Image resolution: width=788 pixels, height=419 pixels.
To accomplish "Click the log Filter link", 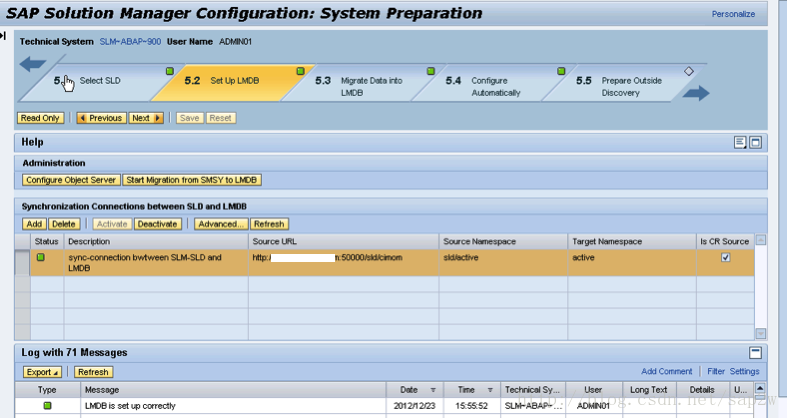I will point(716,371).
